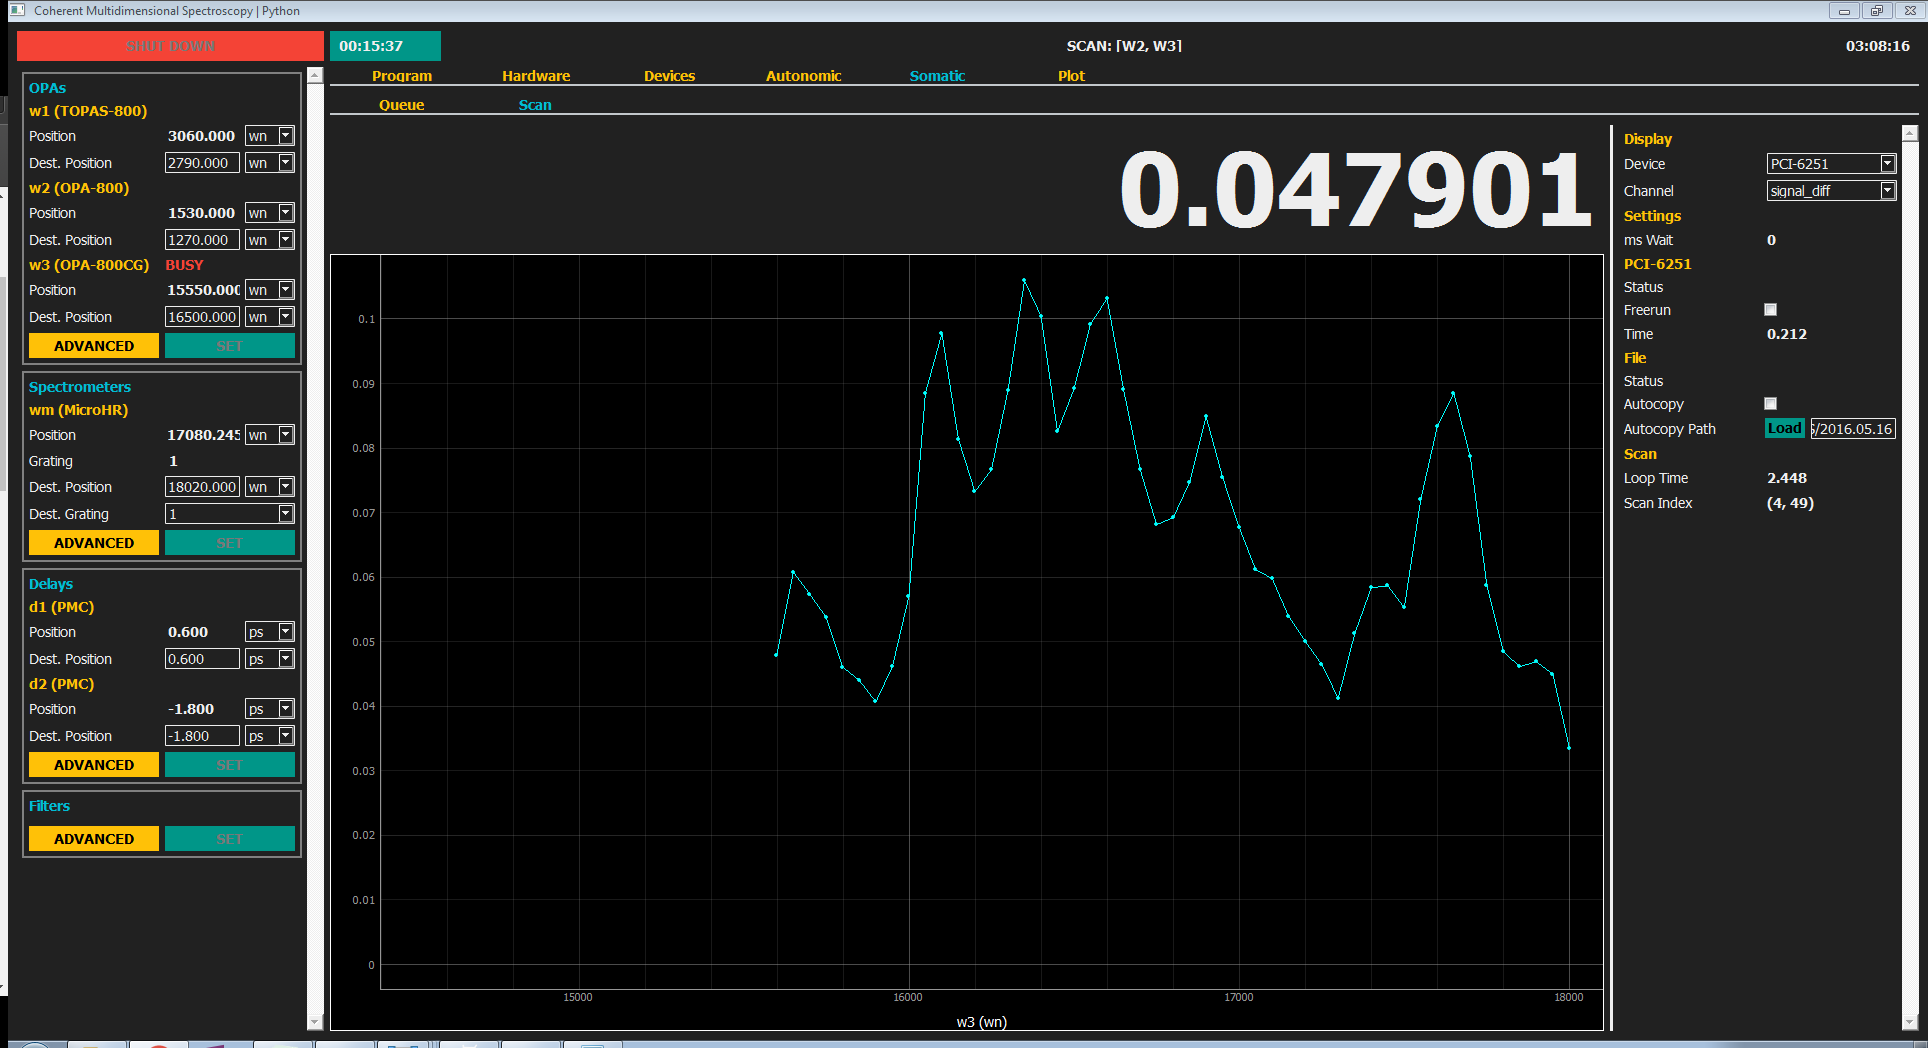1928x1048 pixels.
Task: Toggle the Autocopy checkbox
Action: click(1770, 404)
